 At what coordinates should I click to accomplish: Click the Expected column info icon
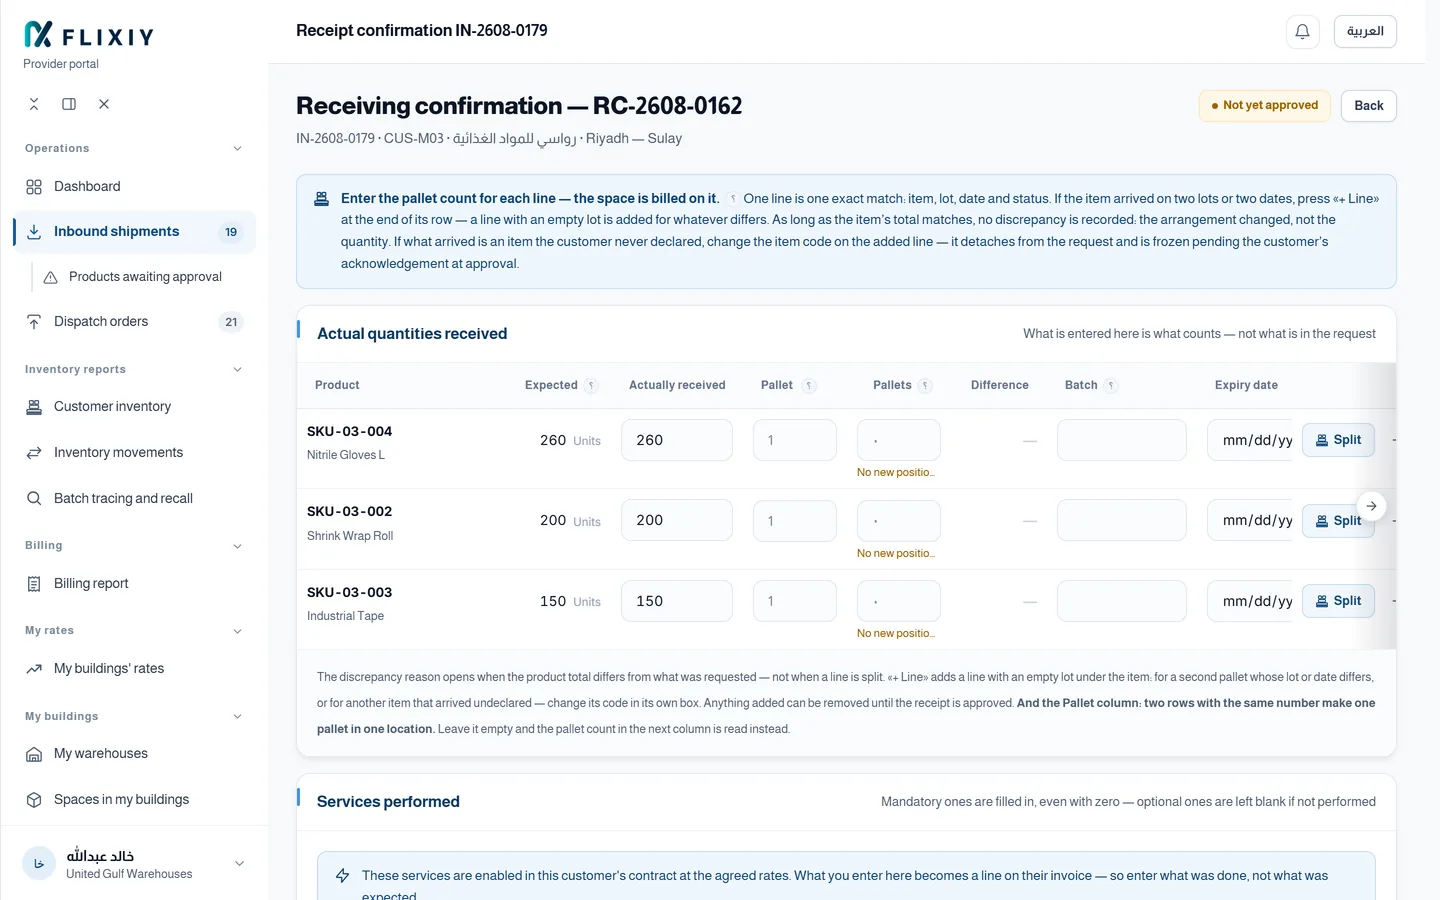point(591,385)
